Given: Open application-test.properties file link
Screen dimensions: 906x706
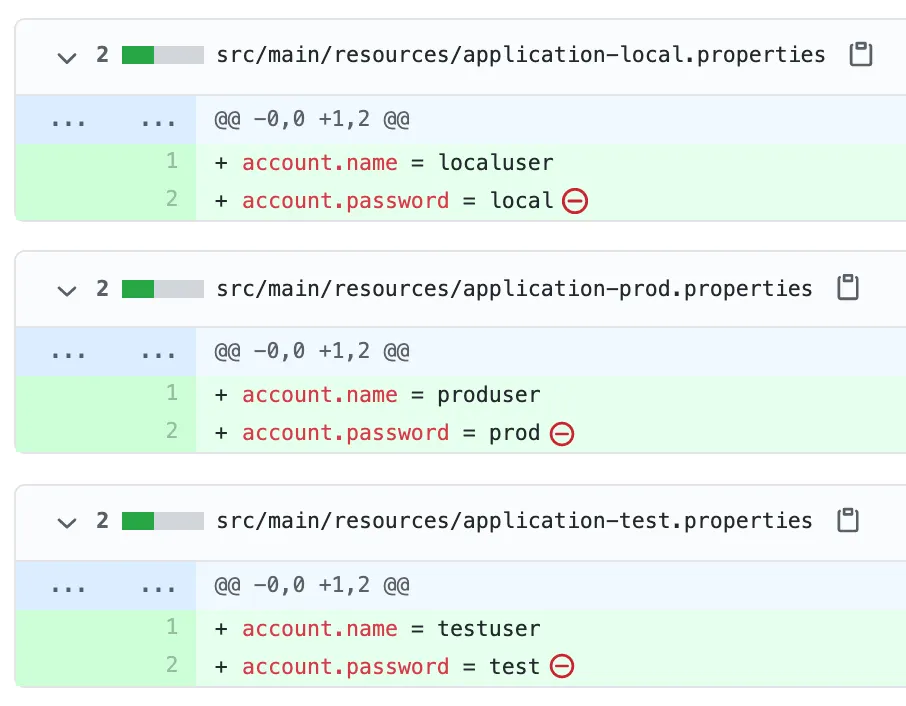Looking at the screenshot, I should point(514,521).
